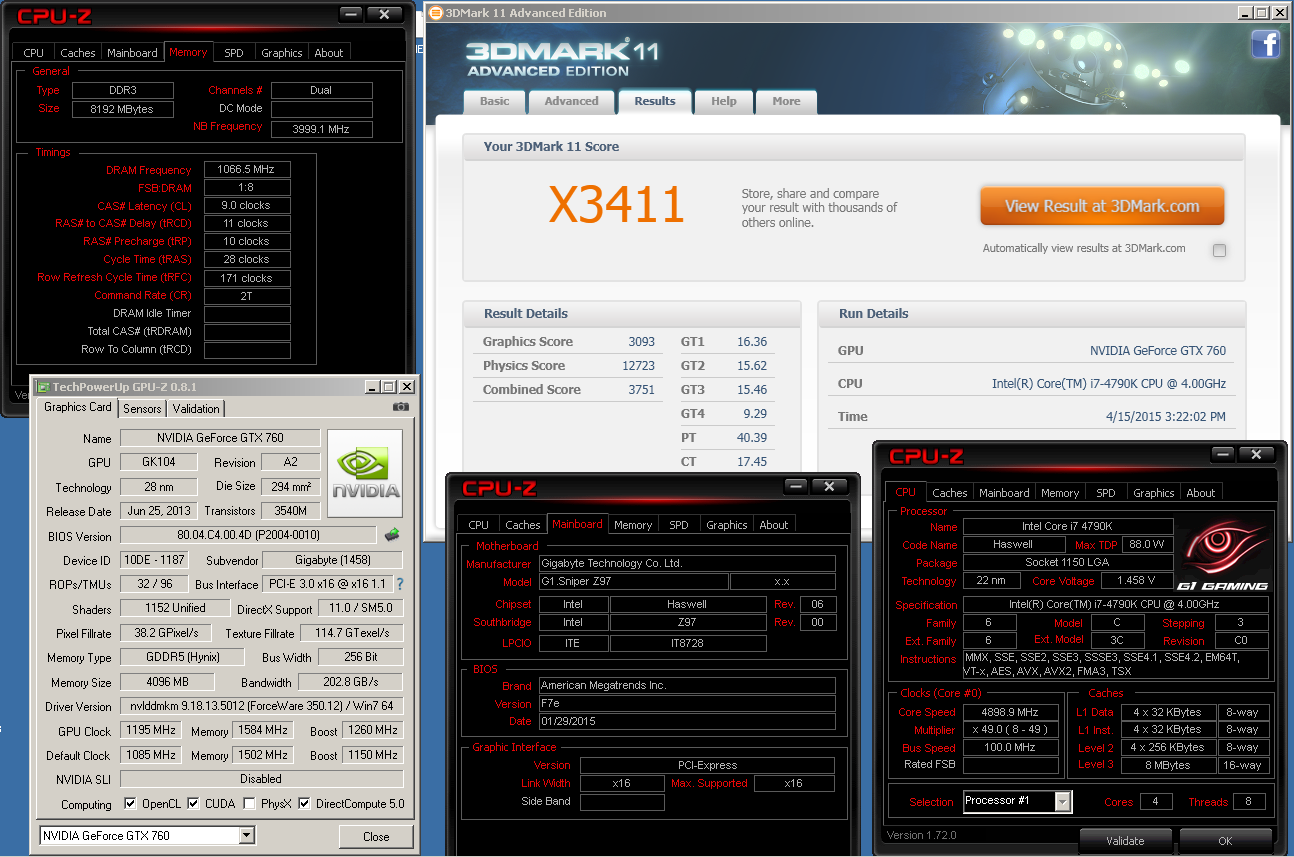The image size is (1294, 857).
Task: Click the DRAM Frequency value 1066.5 MHz
Action: (247, 170)
